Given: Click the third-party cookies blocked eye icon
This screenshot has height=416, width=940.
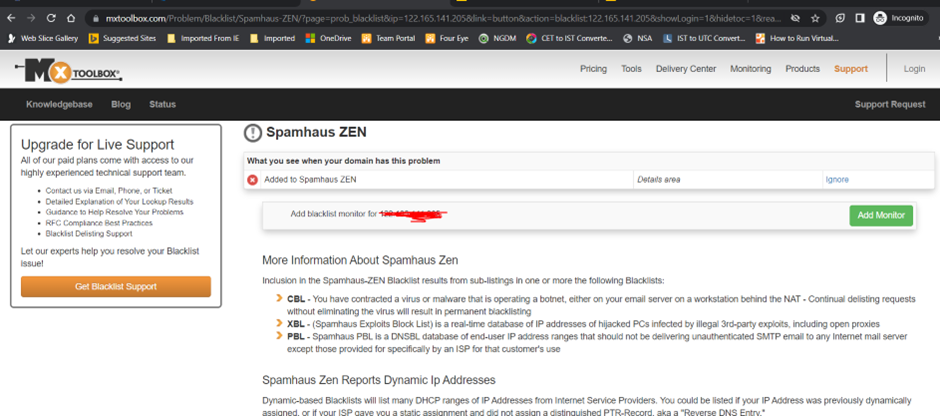Looking at the screenshot, I should point(795,18).
